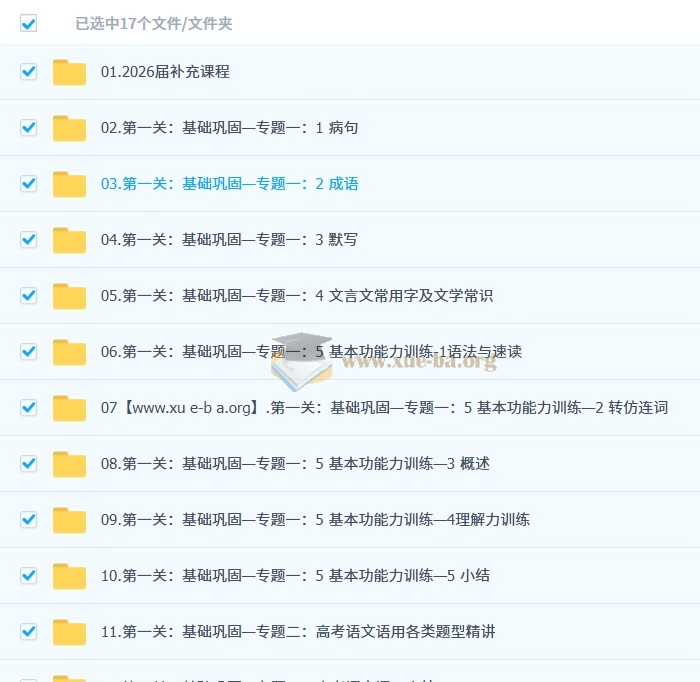Open the 03 成语 folder link

click(229, 183)
